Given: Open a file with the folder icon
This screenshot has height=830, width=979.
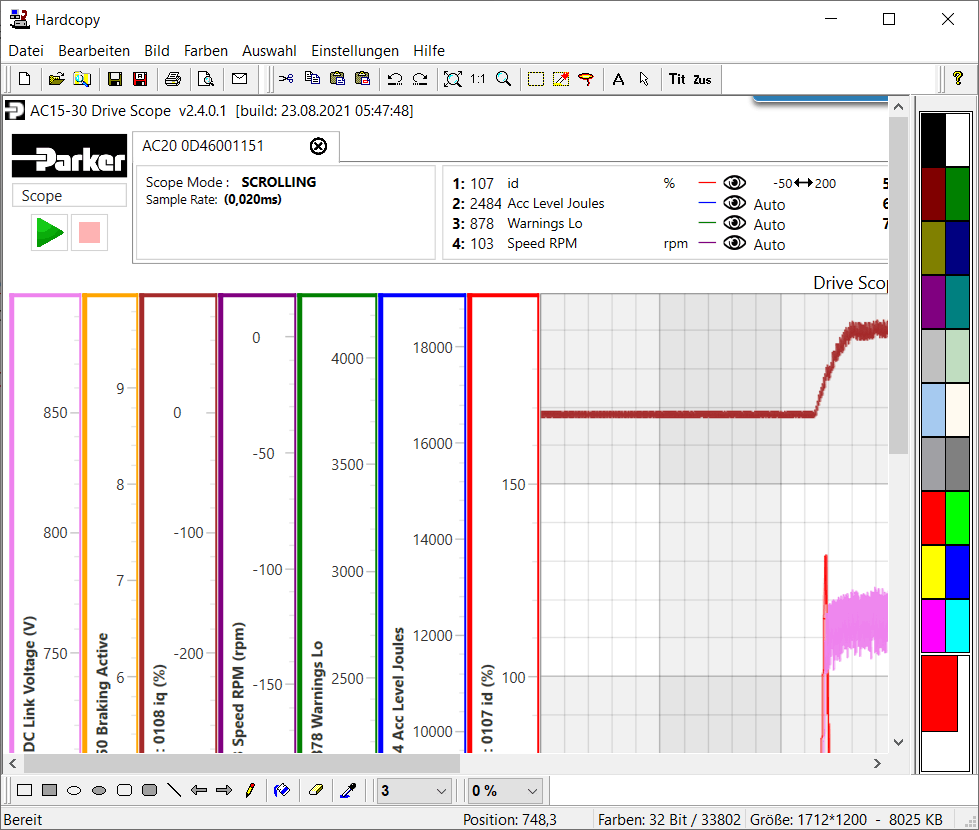Looking at the screenshot, I should [x=56, y=79].
